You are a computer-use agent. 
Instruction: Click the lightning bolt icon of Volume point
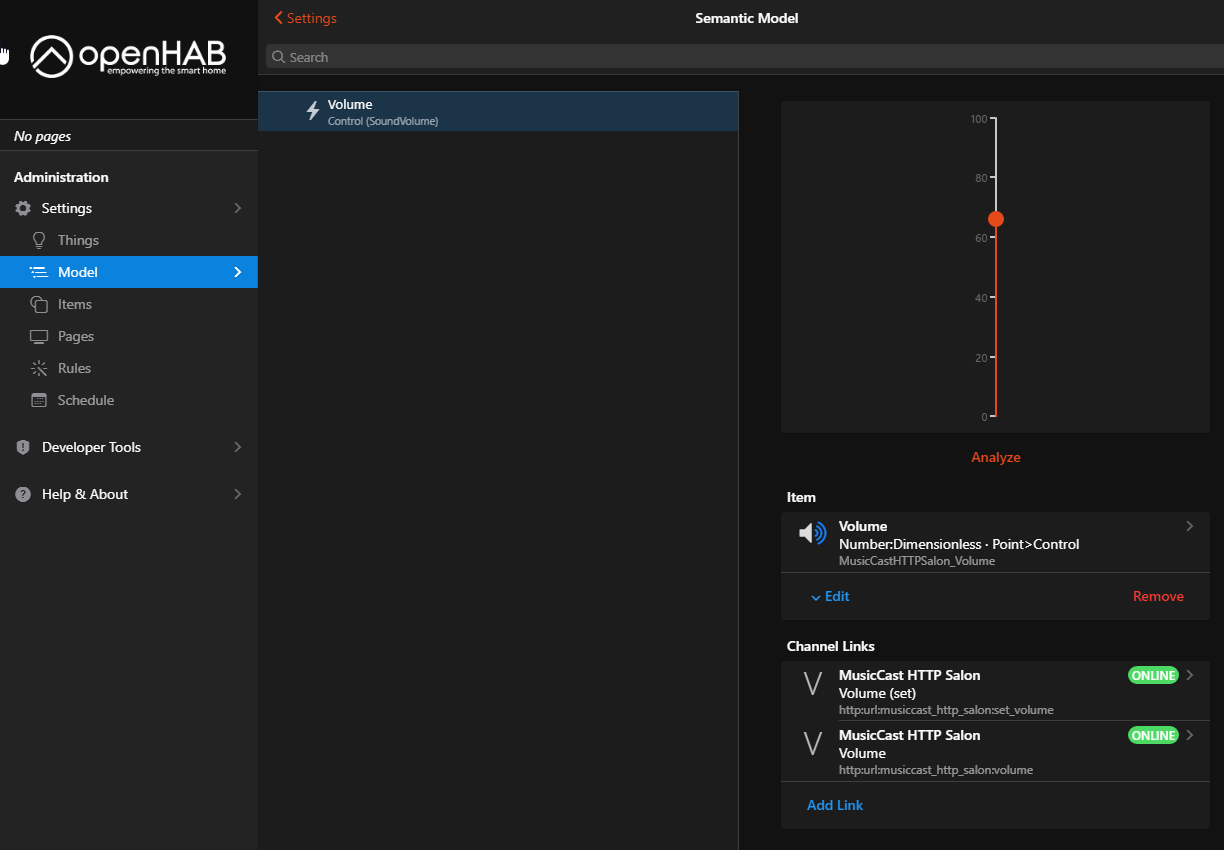313,111
